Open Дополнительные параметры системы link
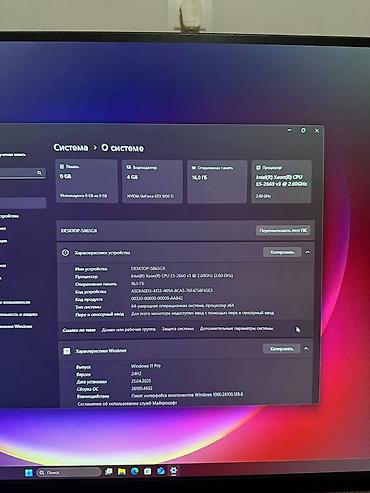The image size is (370, 493). pyautogui.click(x=237, y=328)
